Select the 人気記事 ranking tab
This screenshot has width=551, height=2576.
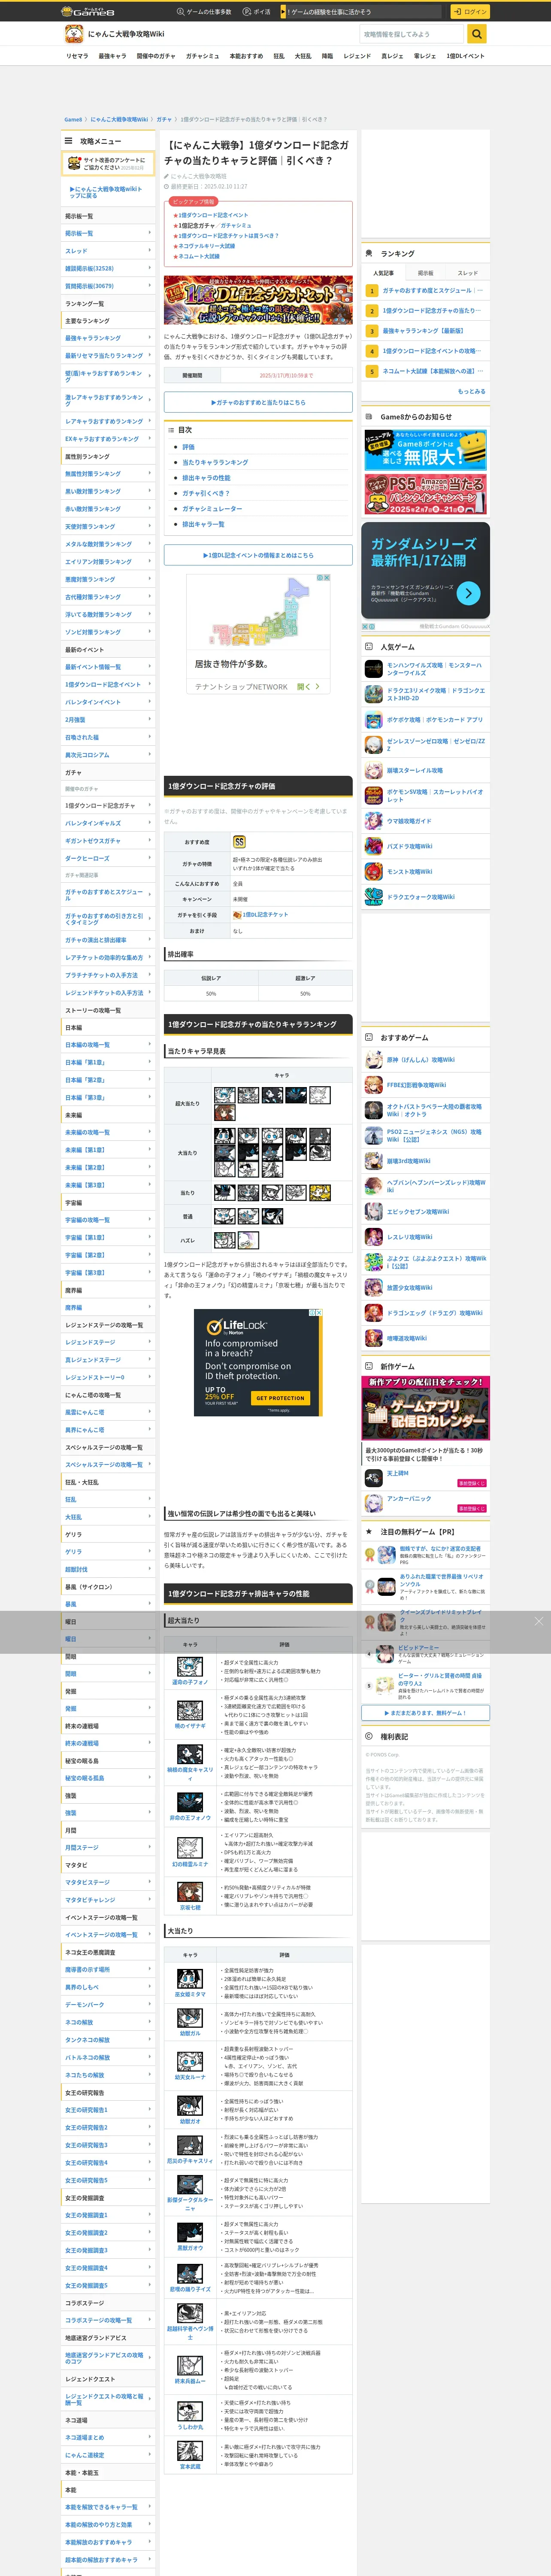pos(383,273)
